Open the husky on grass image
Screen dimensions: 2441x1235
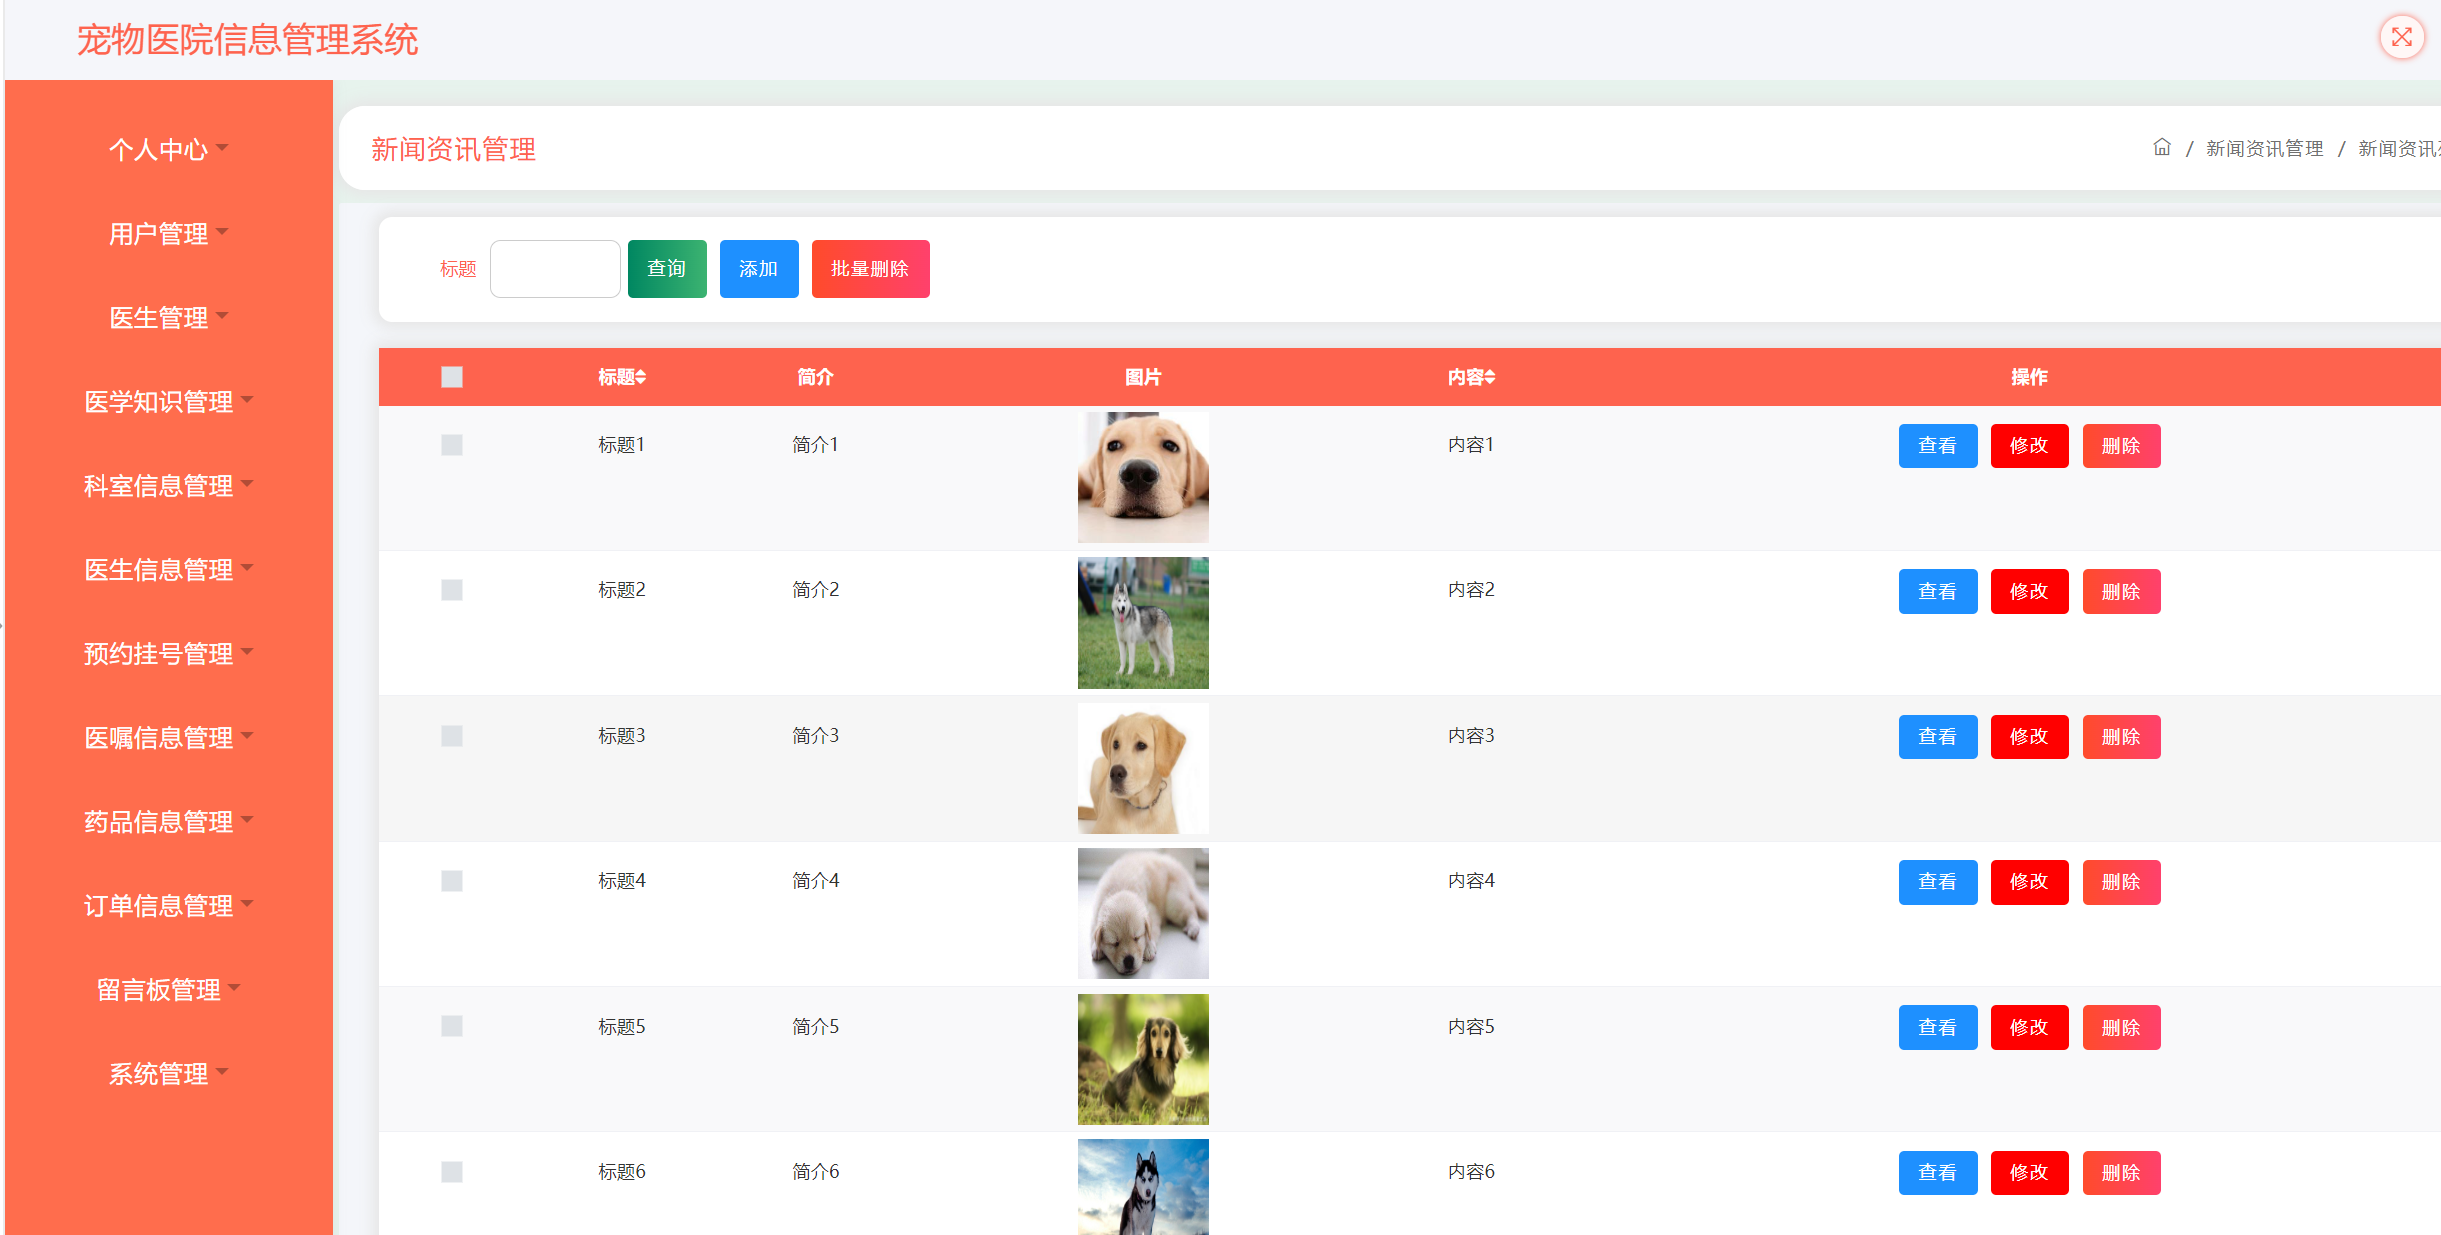pyautogui.click(x=1142, y=622)
